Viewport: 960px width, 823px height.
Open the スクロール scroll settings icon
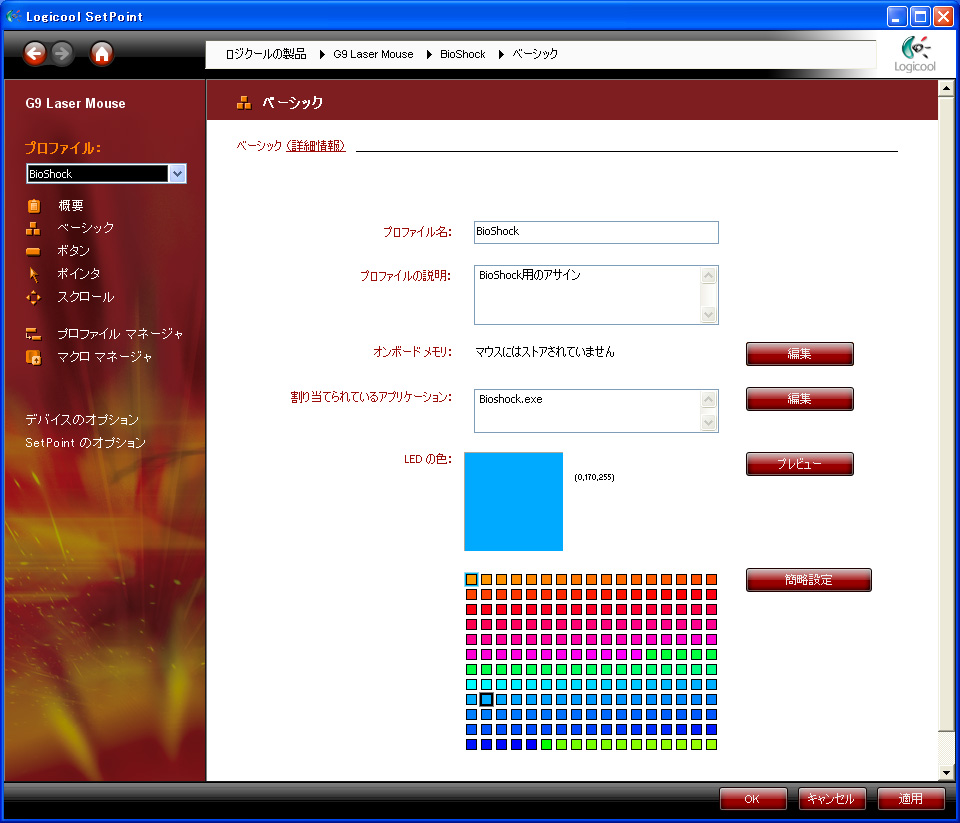(34, 297)
